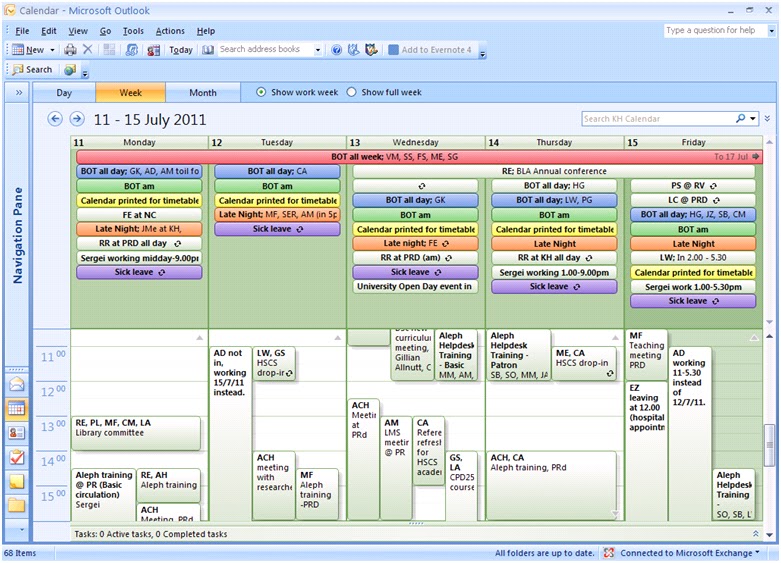The image size is (781, 563).
Task: Open Tasks icon in navigation pane
Action: tap(16, 457)
